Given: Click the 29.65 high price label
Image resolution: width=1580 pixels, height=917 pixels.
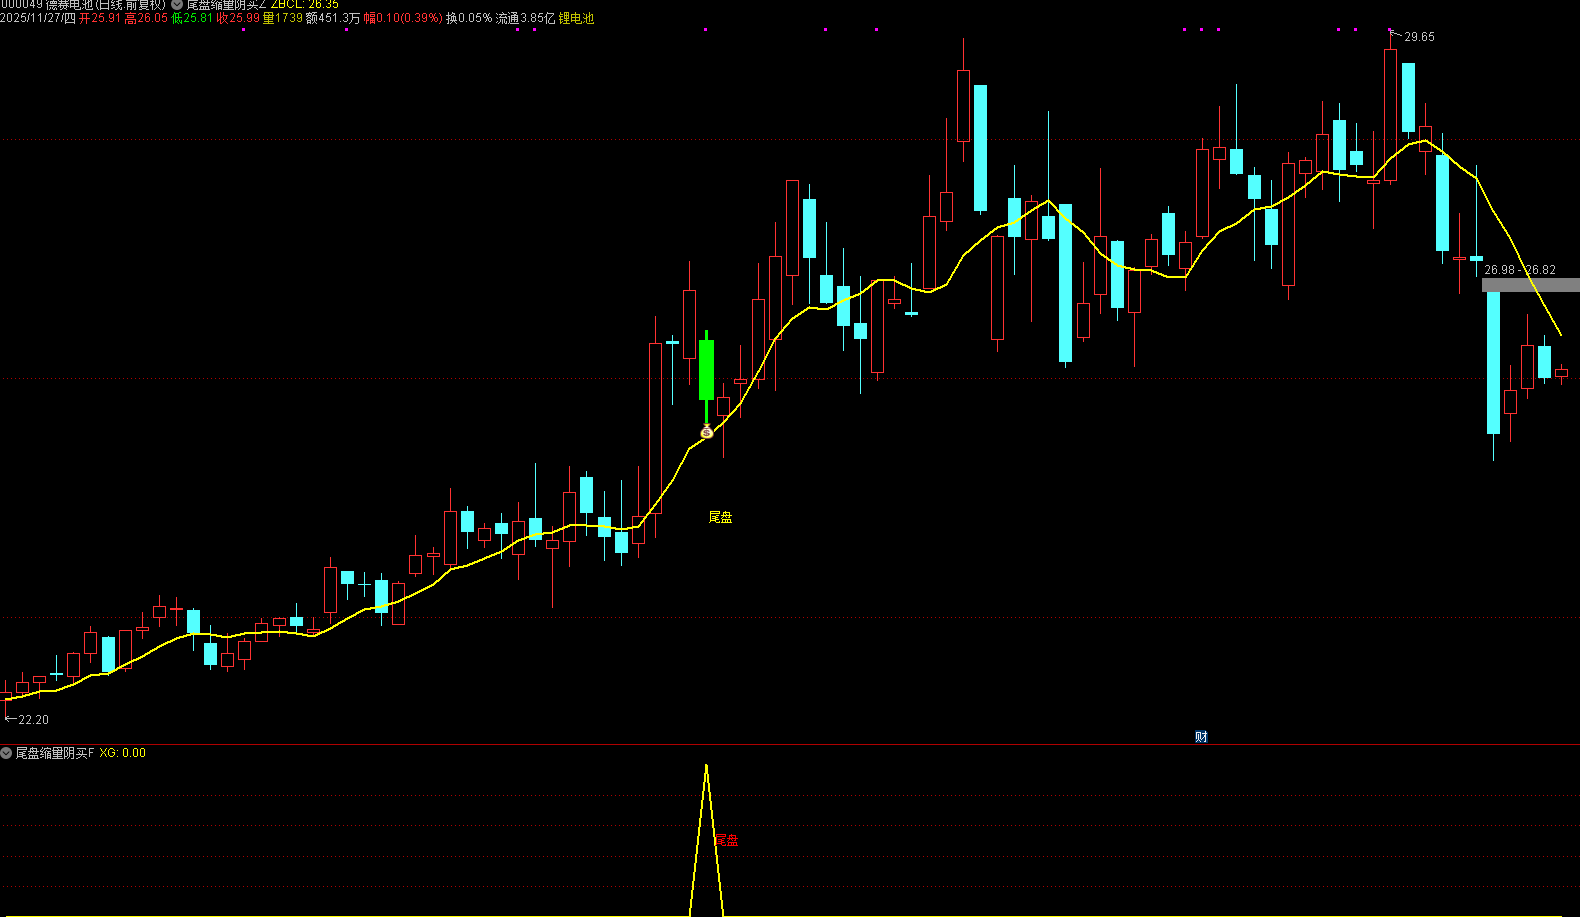Looking at the screenshot, I should point(1419,37).
